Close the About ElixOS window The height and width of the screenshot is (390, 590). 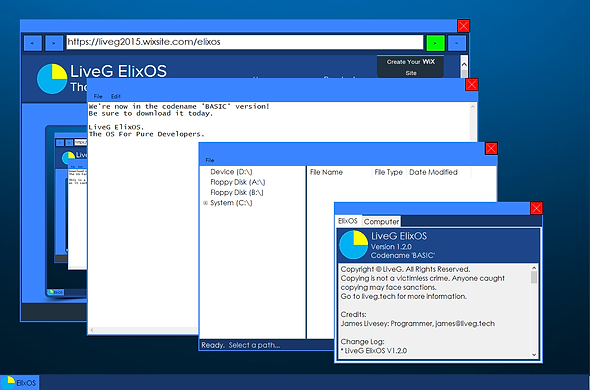pyautogui.click(x=536, y=208)
